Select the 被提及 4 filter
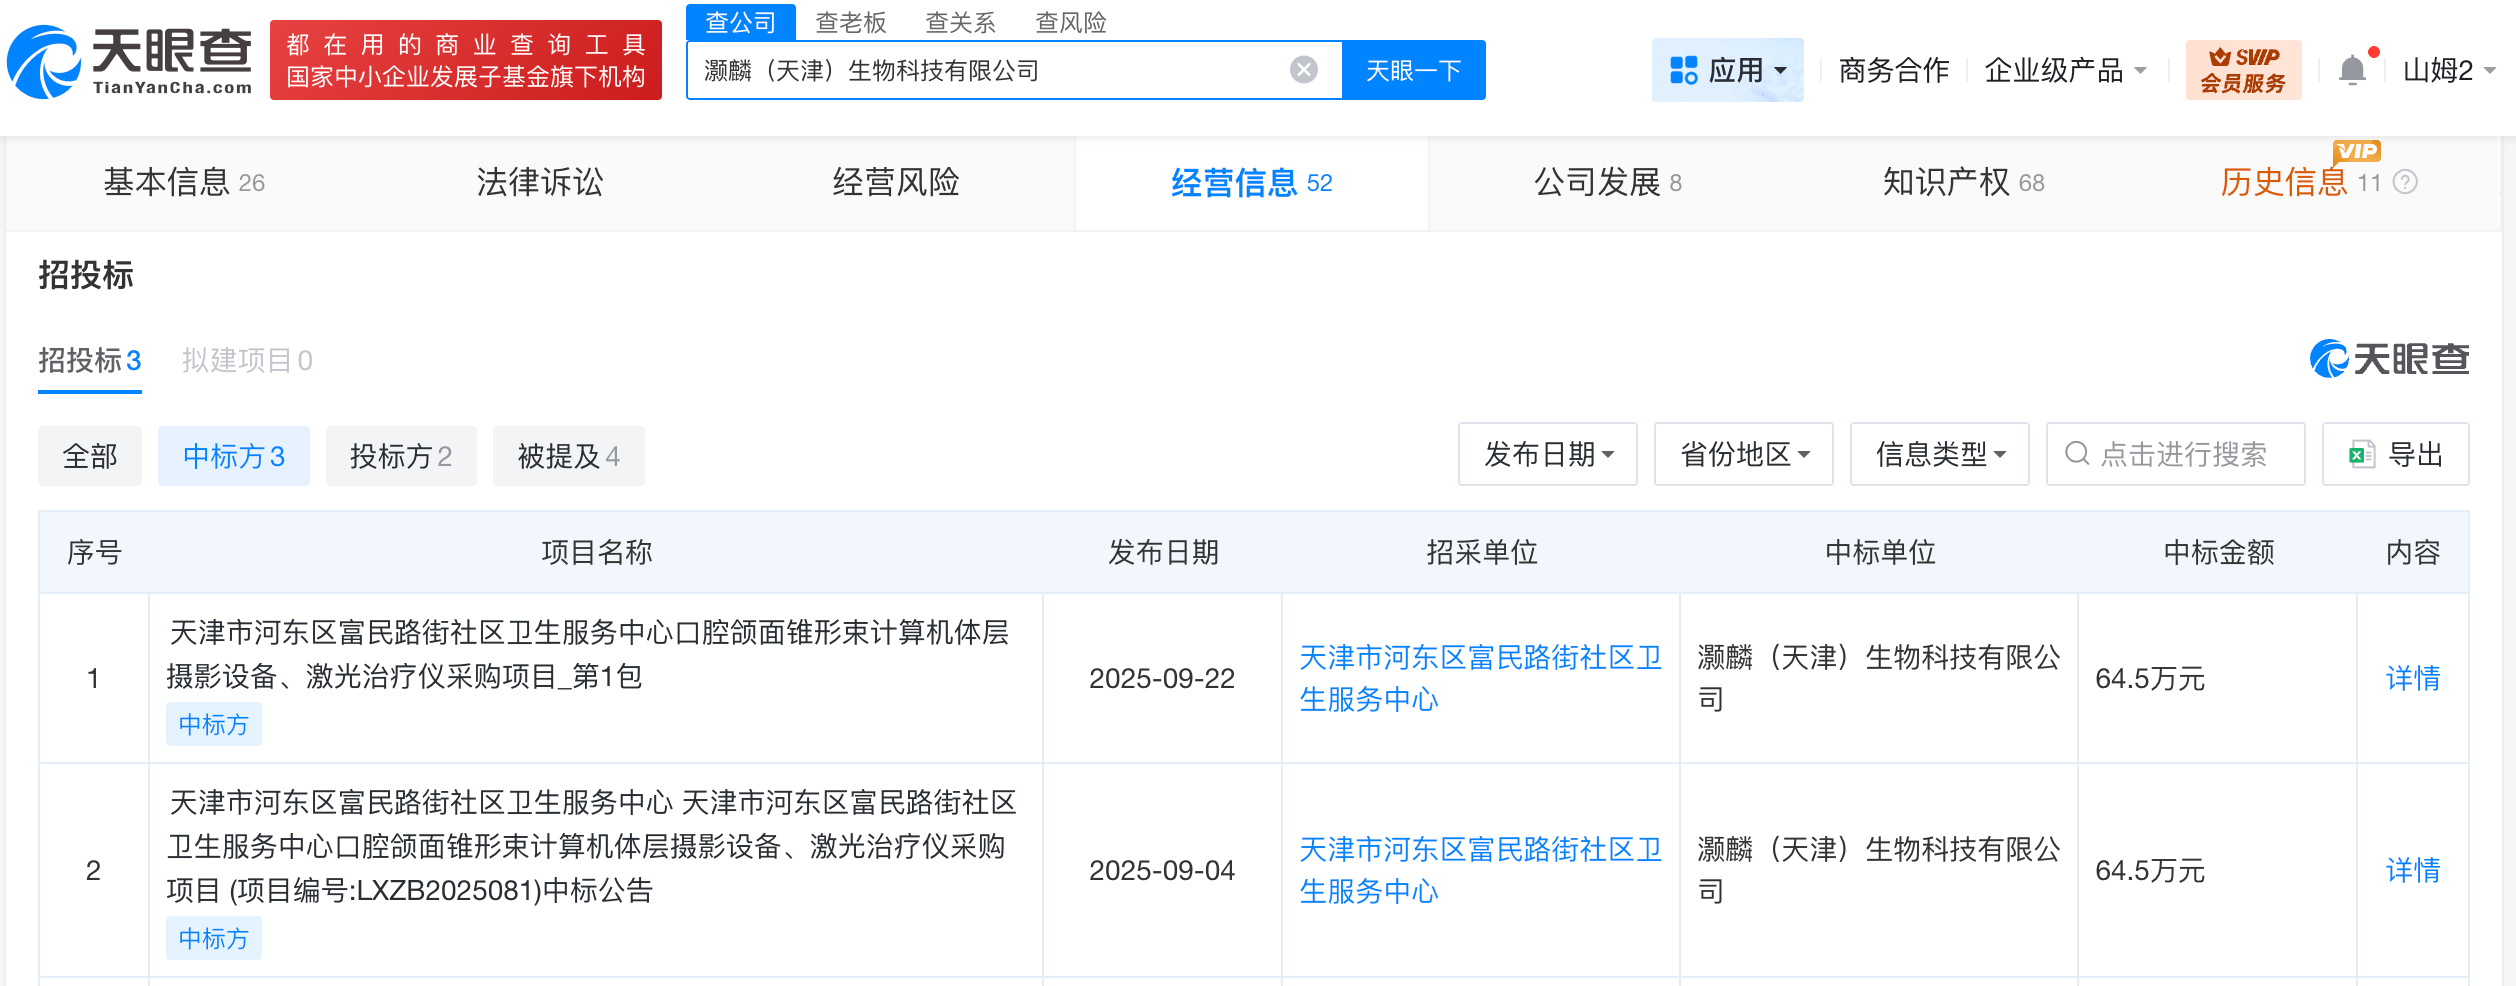2516x986 pixels. click(568, 456)
